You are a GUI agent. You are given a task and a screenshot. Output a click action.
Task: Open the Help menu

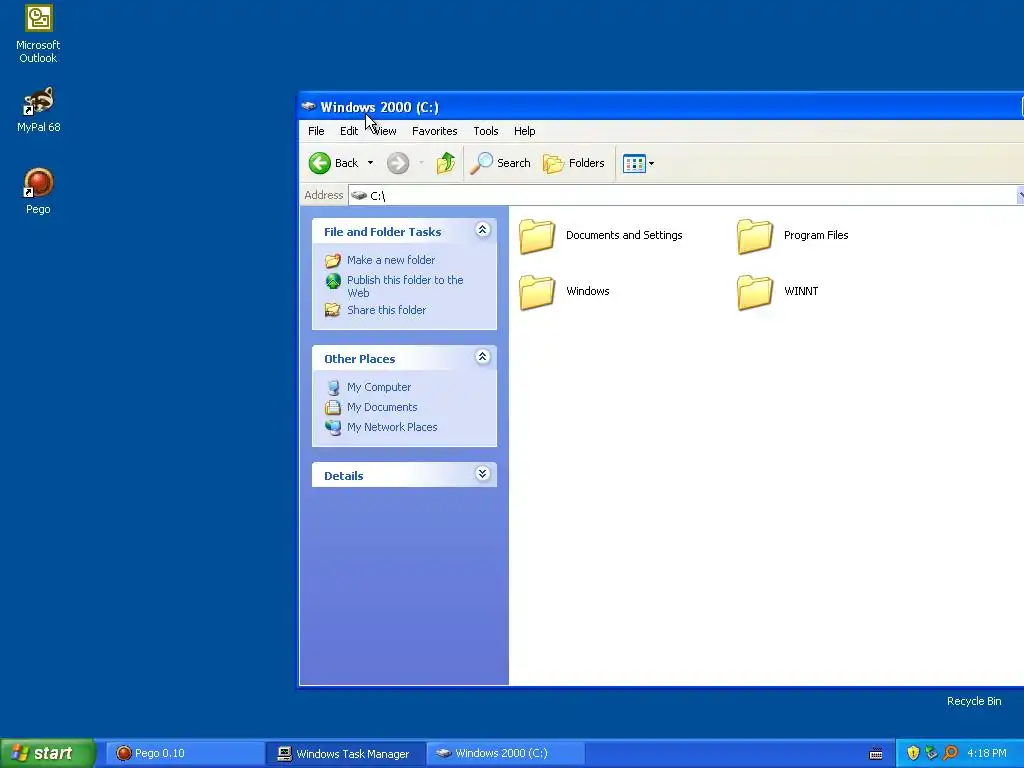click(x=524, y=131)
